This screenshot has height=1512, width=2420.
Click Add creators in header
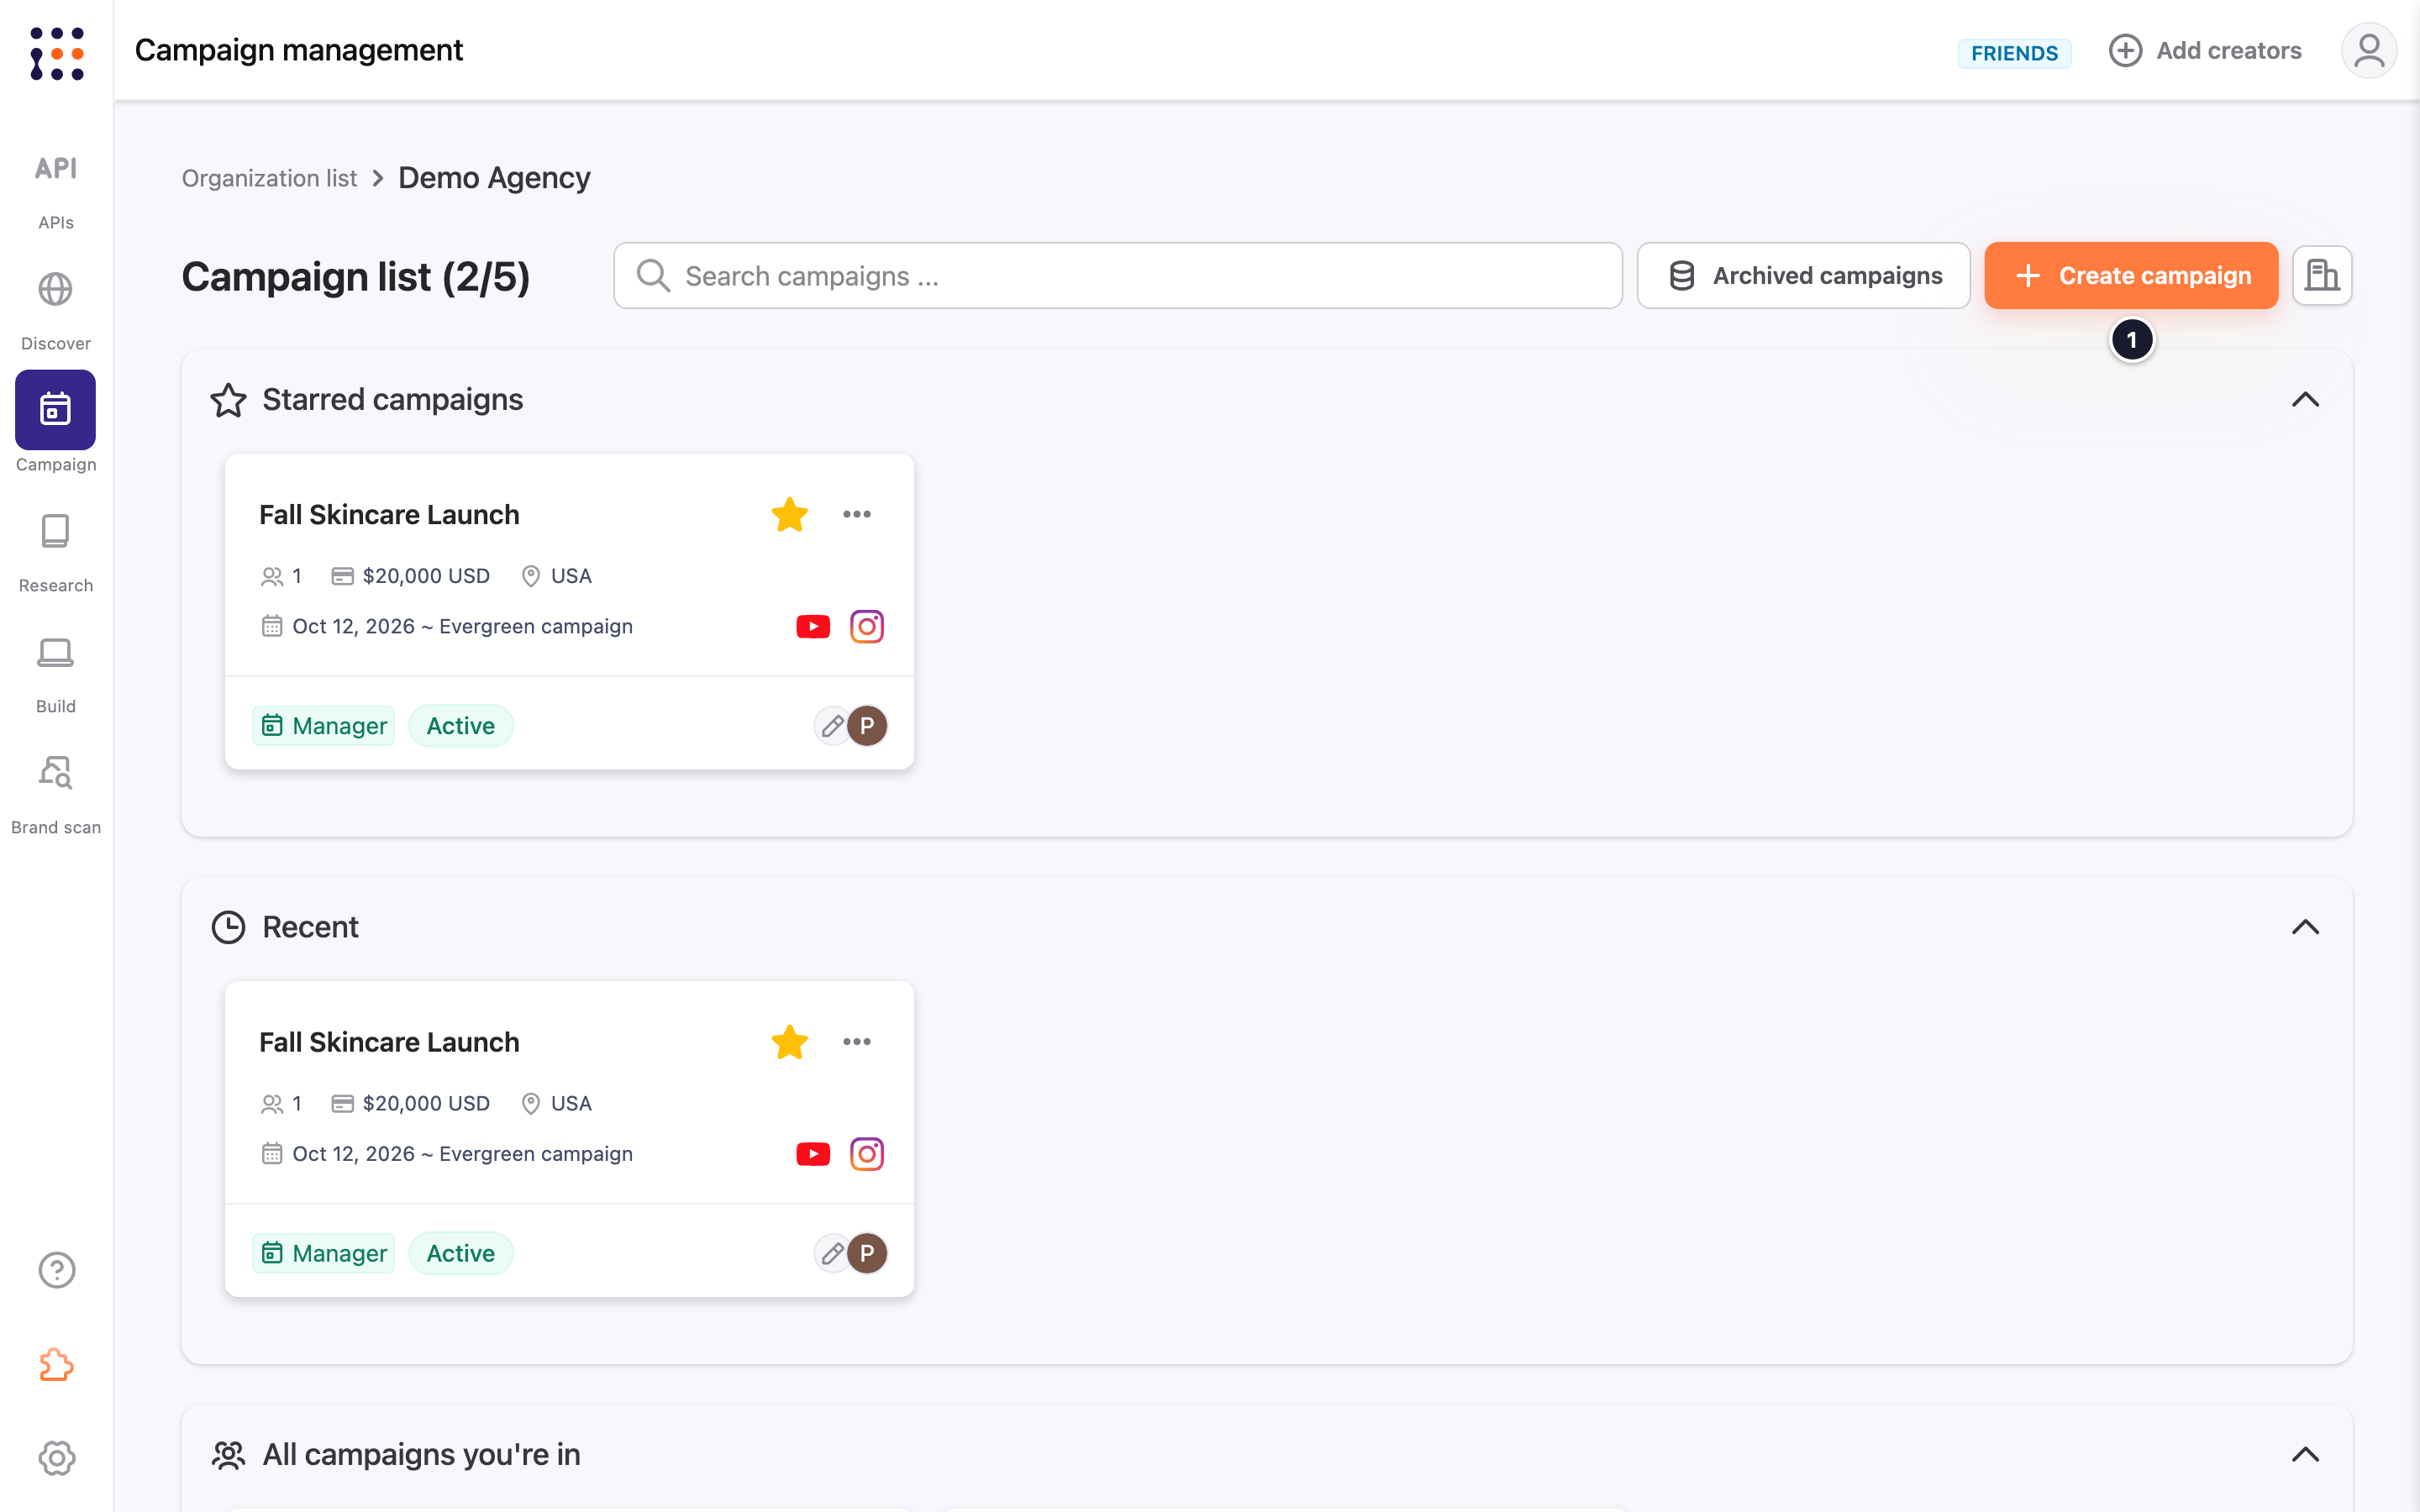tap(2205, 50)
